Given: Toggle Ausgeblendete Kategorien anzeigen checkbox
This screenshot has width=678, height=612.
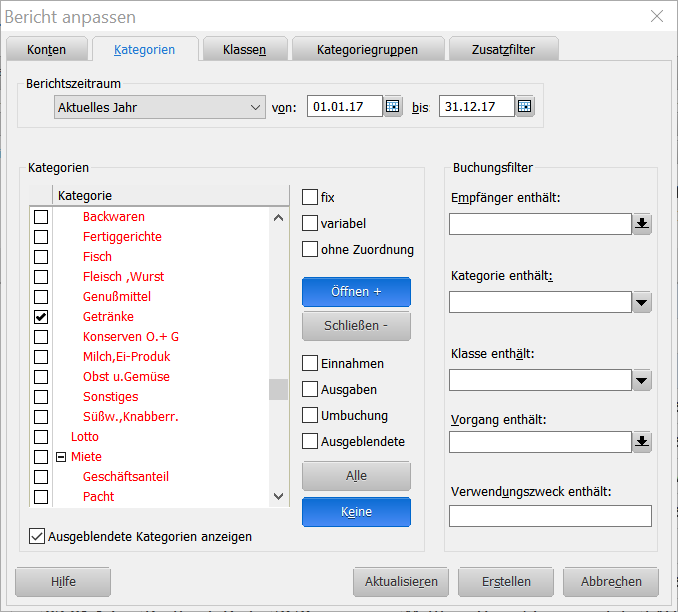Looking at the screenshot, I should coord(38,537).
